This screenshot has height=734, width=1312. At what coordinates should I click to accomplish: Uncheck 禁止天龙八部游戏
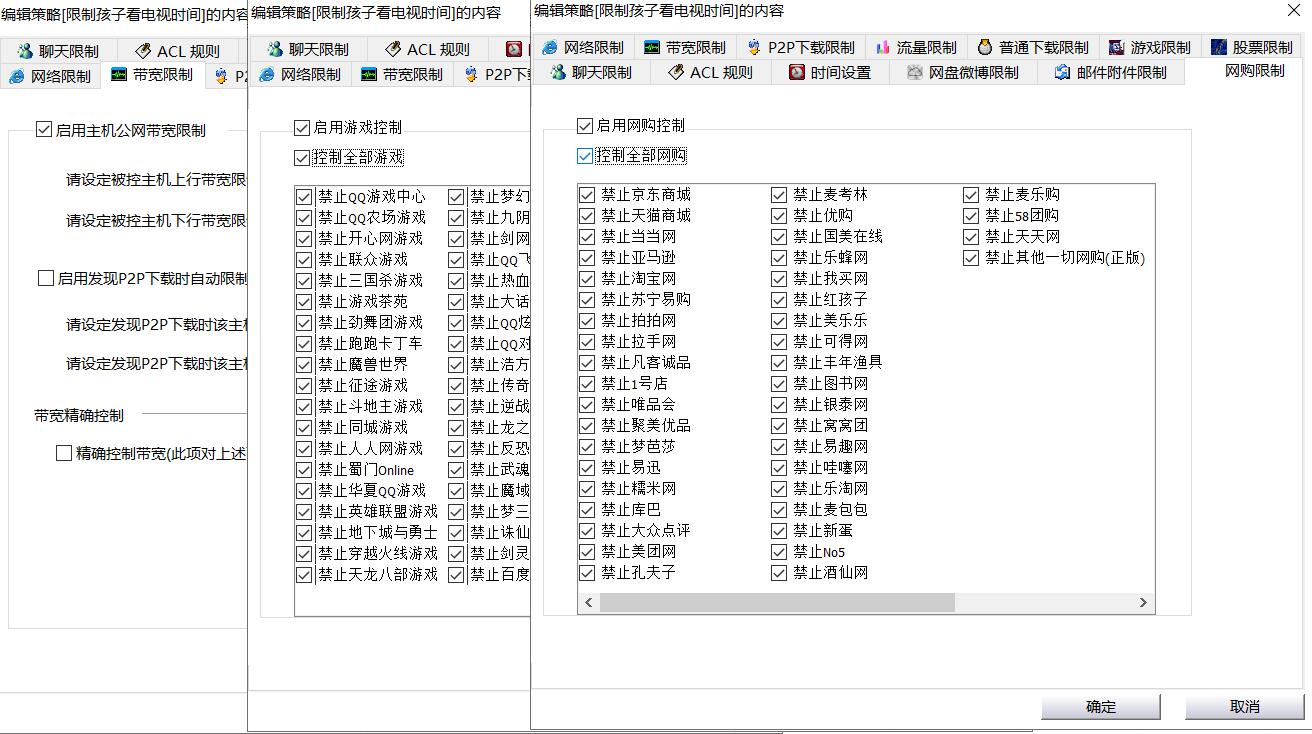[304, 575]
